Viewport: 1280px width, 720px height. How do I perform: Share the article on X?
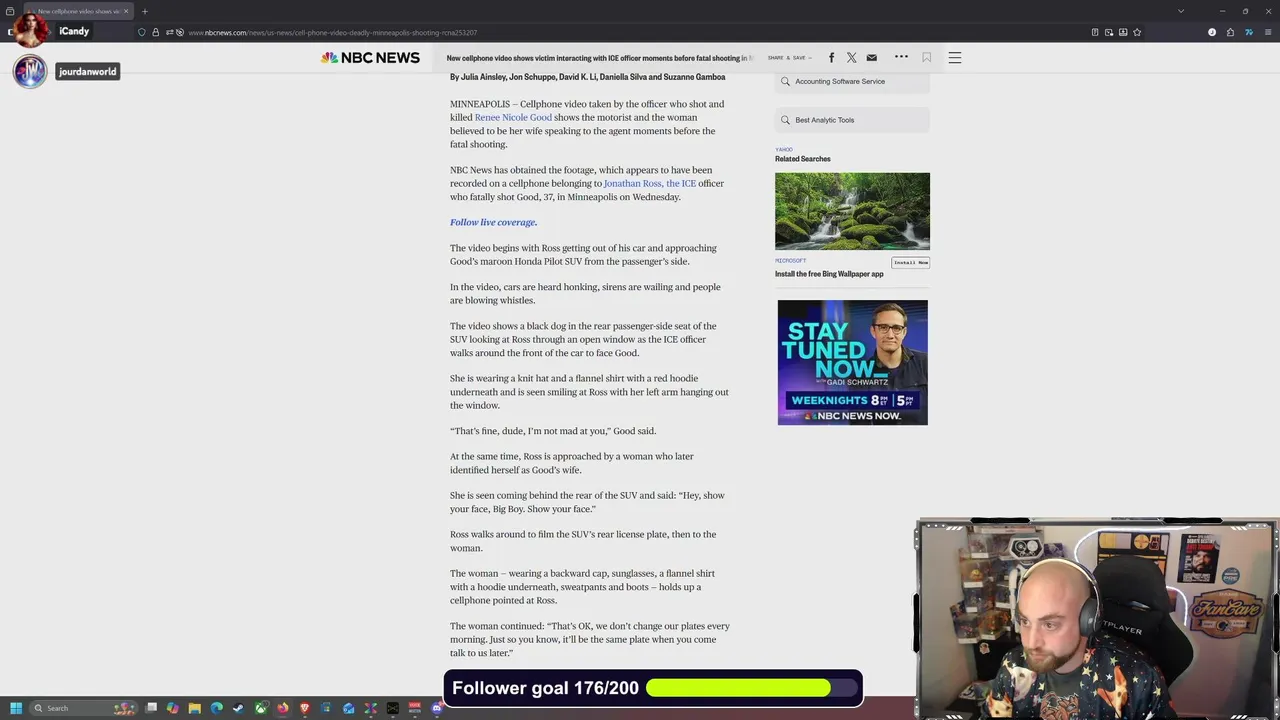(851, 58)
